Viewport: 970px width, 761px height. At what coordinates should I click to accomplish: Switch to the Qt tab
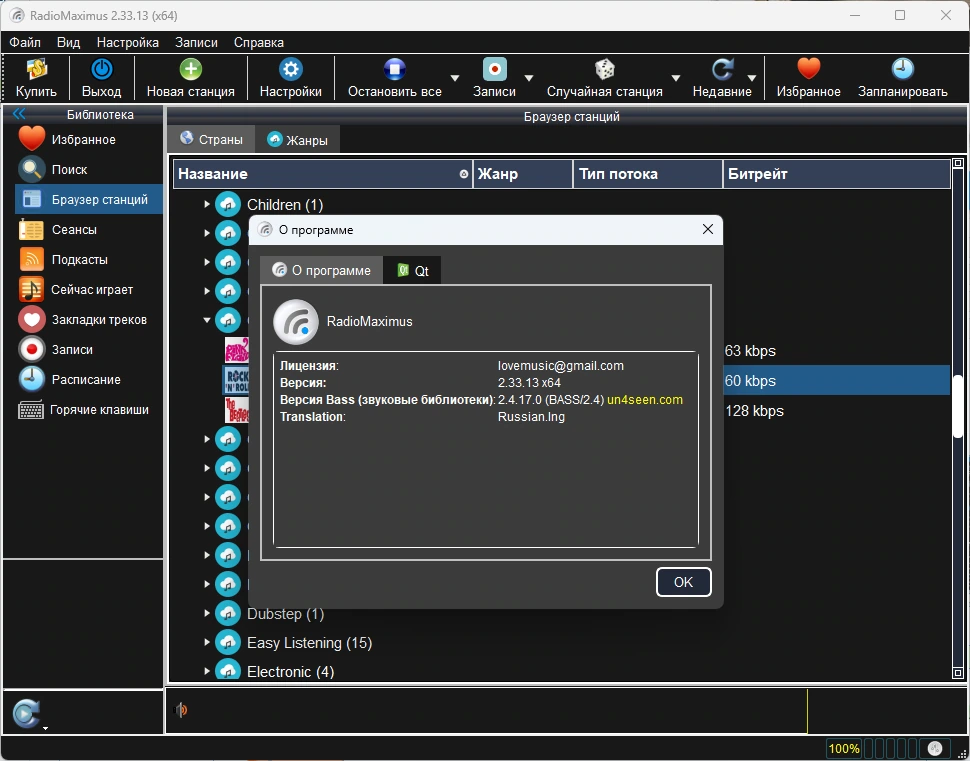click(413, 270)
